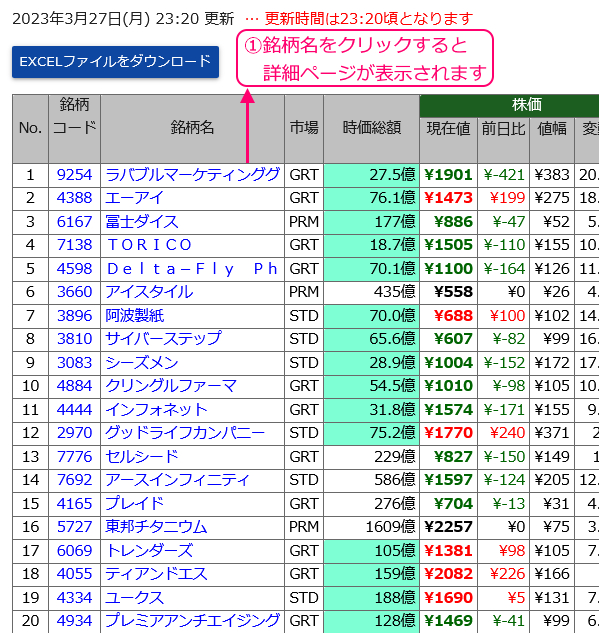Open stock code 7776 link

point(75,456)
